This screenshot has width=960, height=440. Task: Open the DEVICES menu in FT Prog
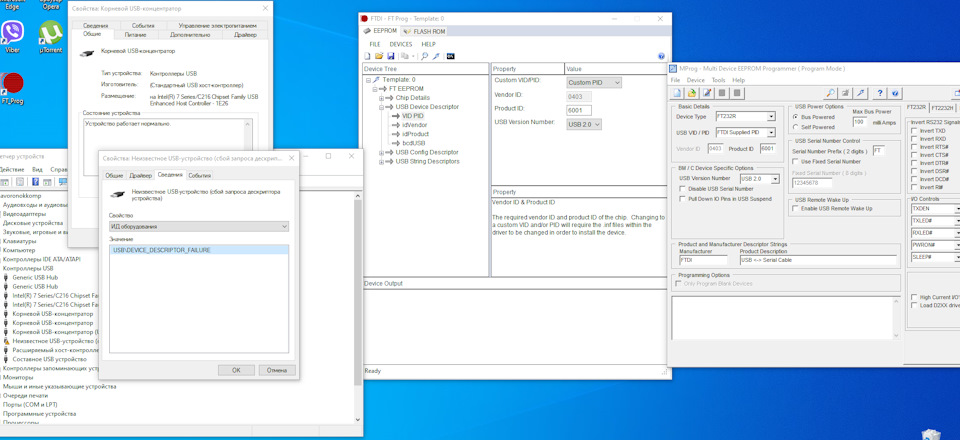[400, 44]
